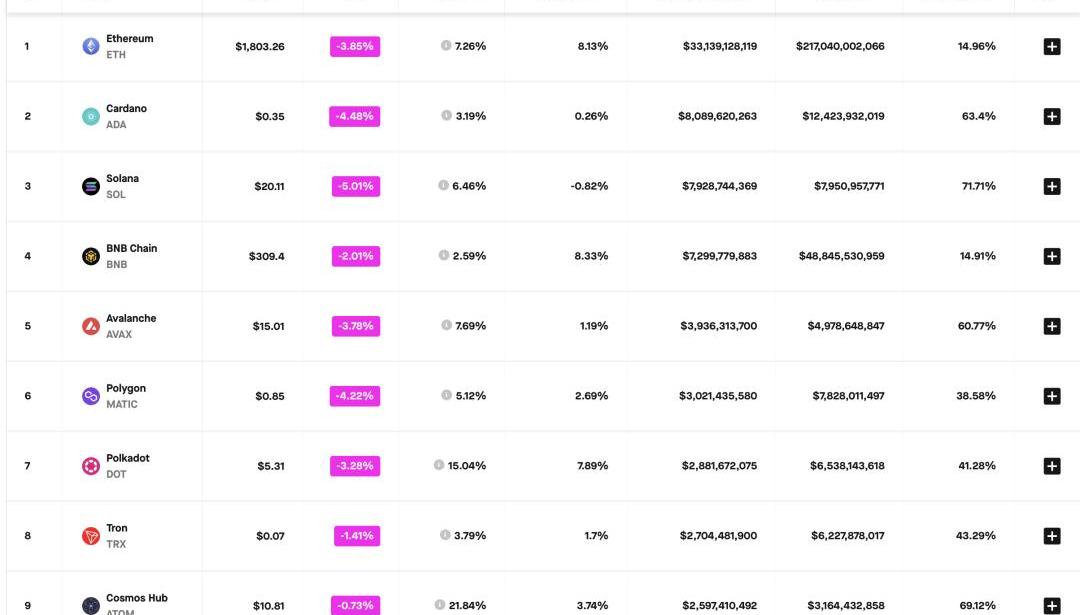1080x615 pixels.
Task: Open the Avalanche asset name link
Action: point(131,318)
